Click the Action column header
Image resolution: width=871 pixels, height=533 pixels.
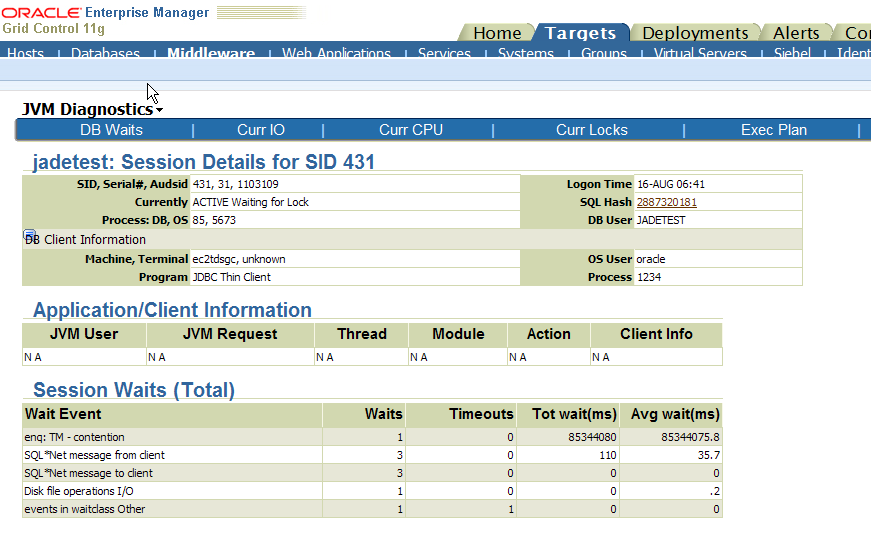click(549, 334)
